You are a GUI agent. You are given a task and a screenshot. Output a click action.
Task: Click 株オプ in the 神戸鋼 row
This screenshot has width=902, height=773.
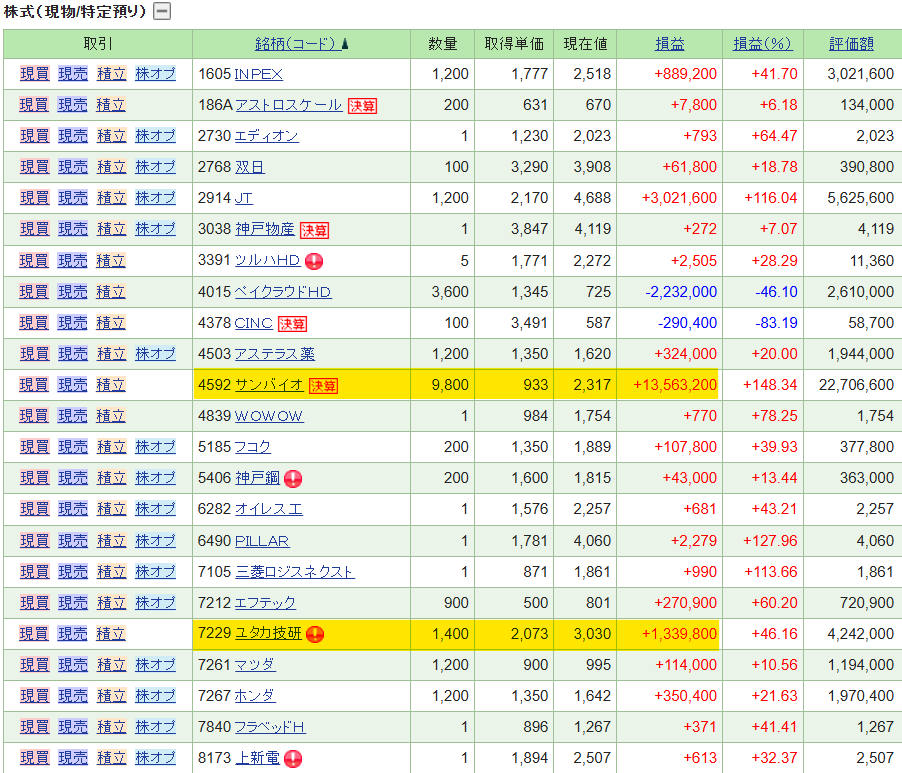155,479
